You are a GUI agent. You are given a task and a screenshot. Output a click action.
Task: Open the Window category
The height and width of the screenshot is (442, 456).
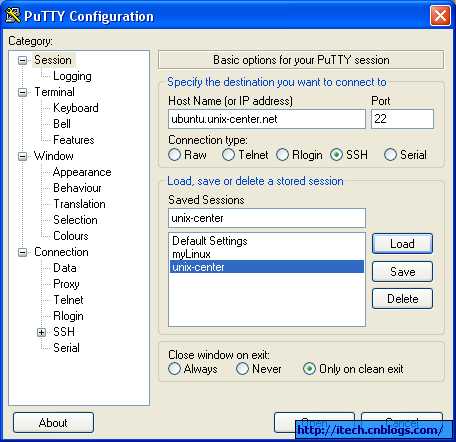[54, 156]
